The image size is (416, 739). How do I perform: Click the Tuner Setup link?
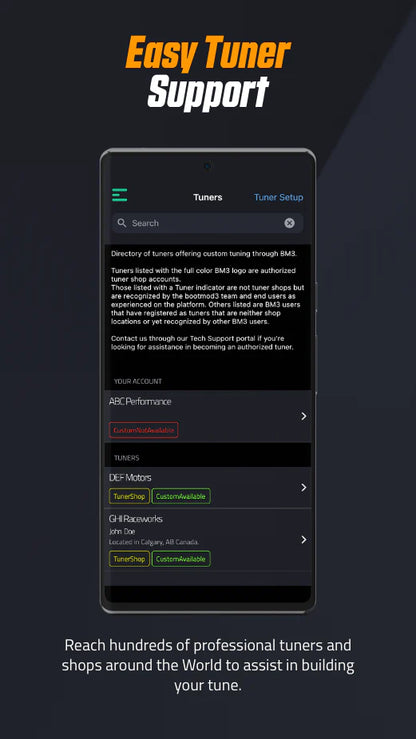[x=278, y=197]
